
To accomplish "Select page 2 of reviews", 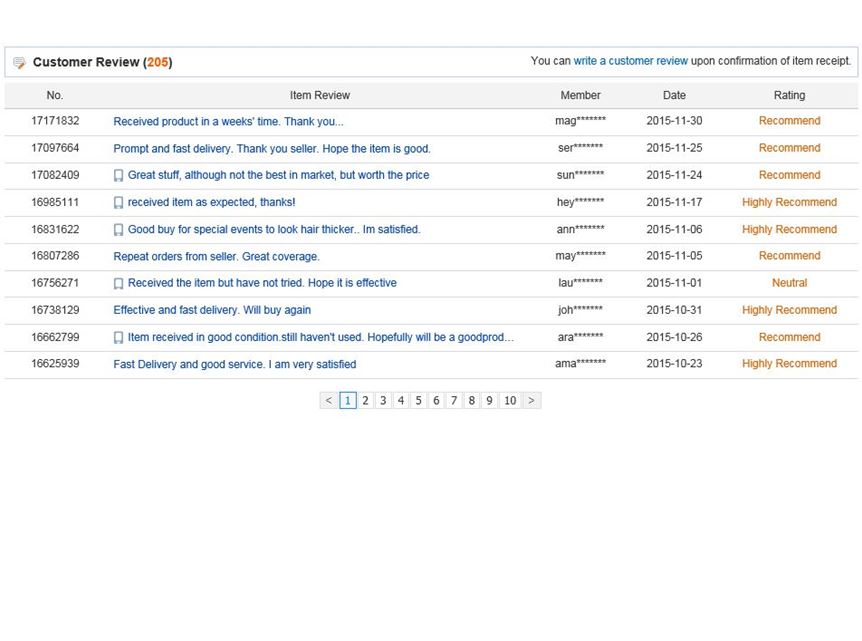I will coord(365,401).
